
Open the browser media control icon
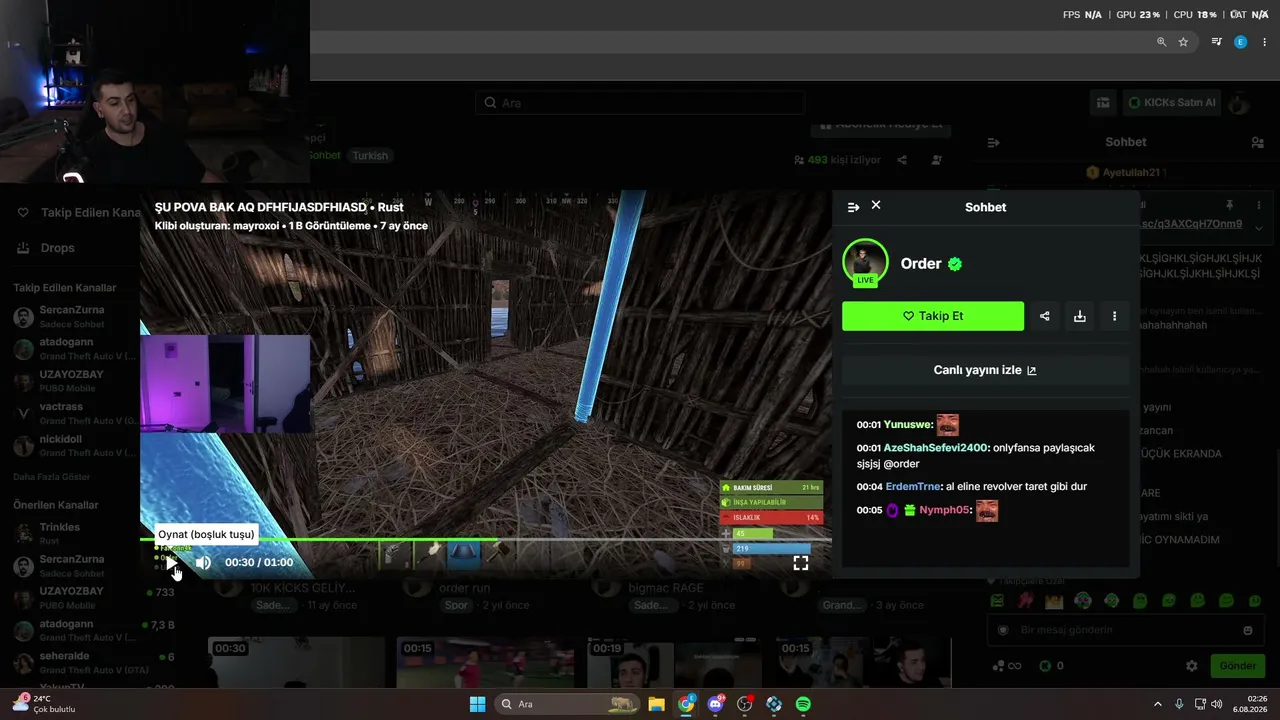click(x=1216, y=42)
